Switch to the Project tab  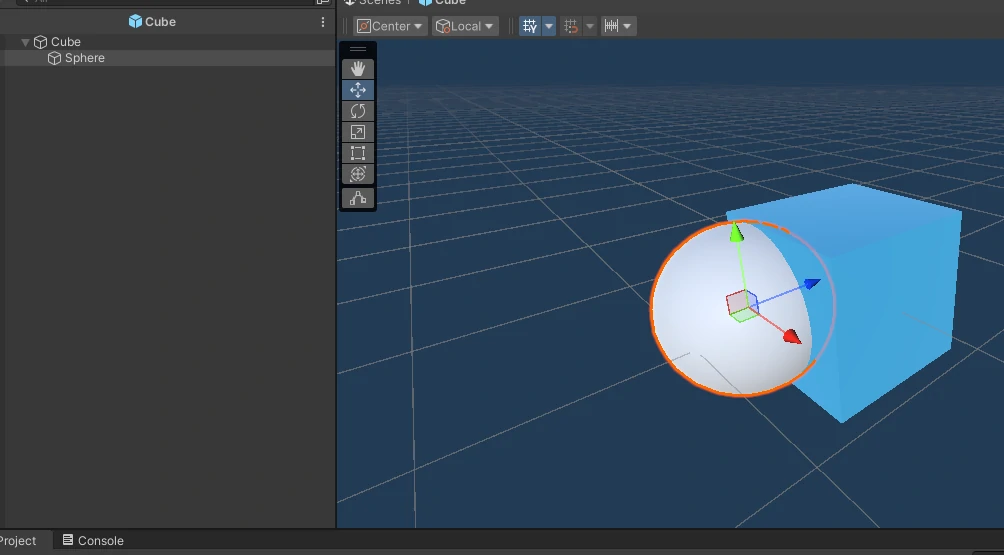click(18, 541)
